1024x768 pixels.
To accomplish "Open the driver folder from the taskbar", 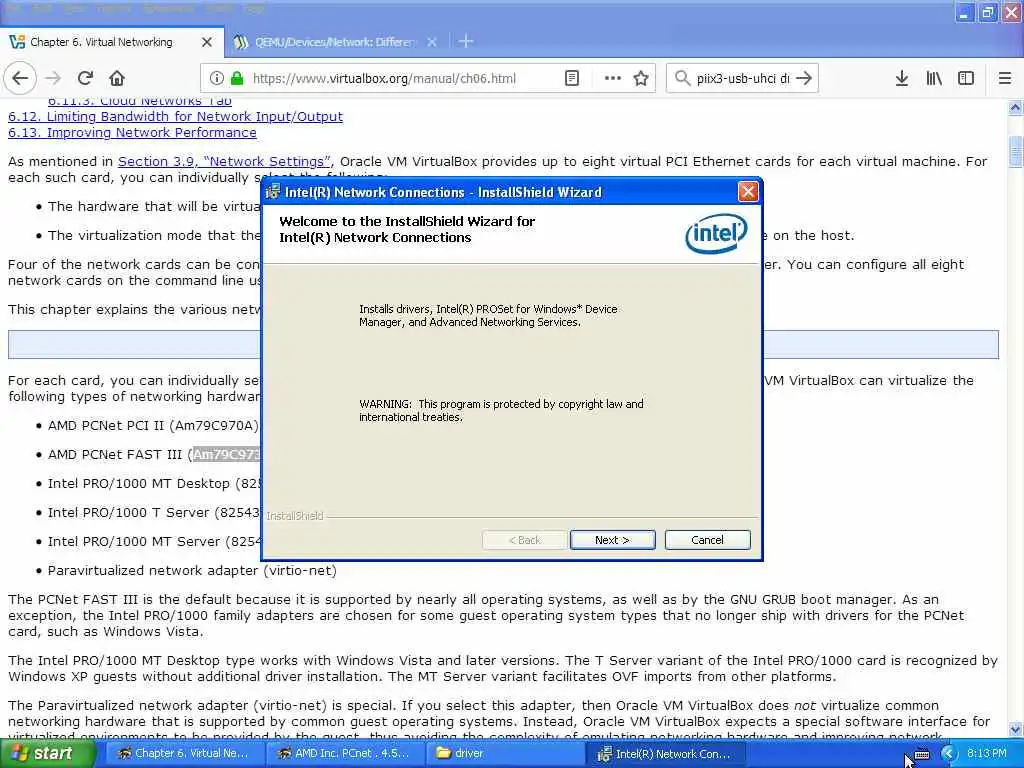I will pyautogui.click(x=504, y=754).
